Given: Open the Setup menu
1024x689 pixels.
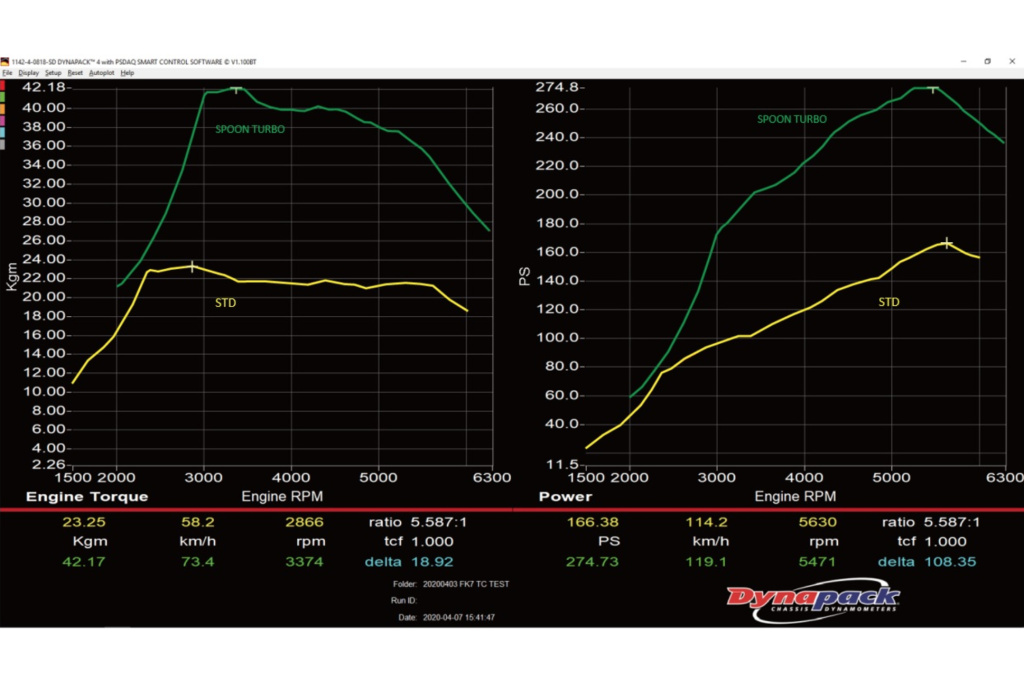Looking at the screenshot, I should click(x=53, y=73).
